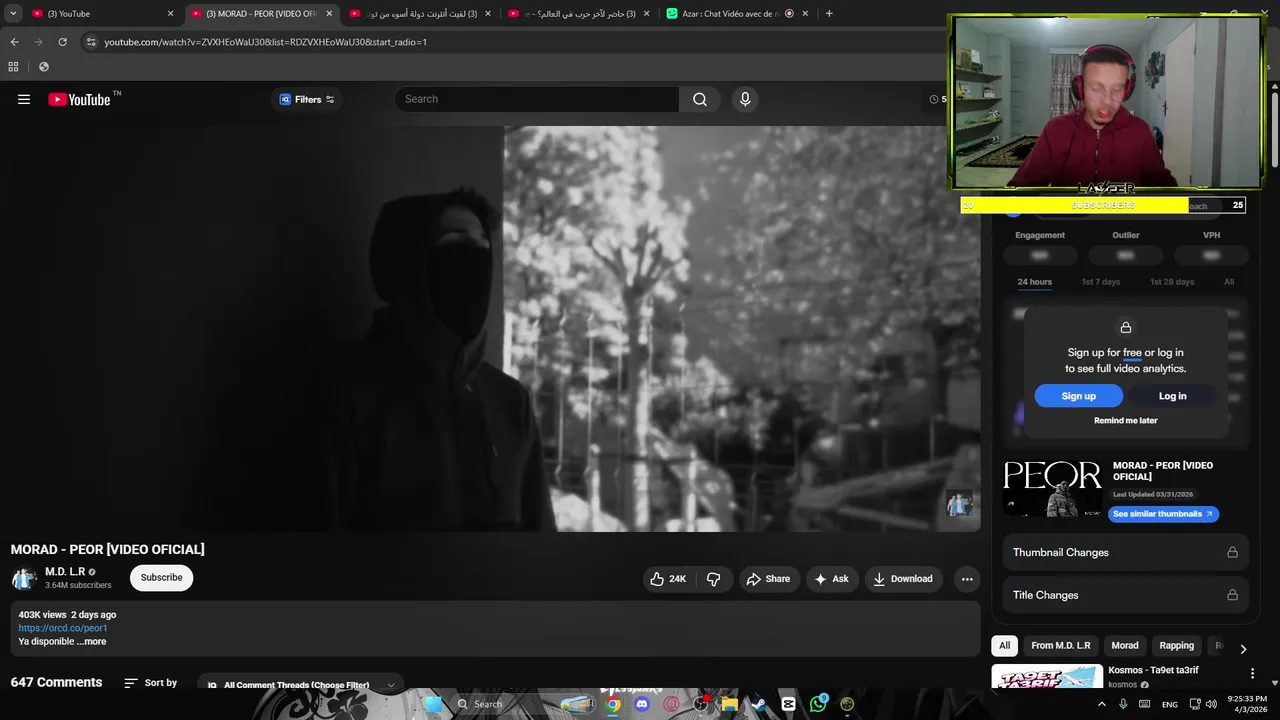Viewport: 1280px width, 720px height.
Task: Show hidden system tray icons
Action: click(x=1102, y=704)
